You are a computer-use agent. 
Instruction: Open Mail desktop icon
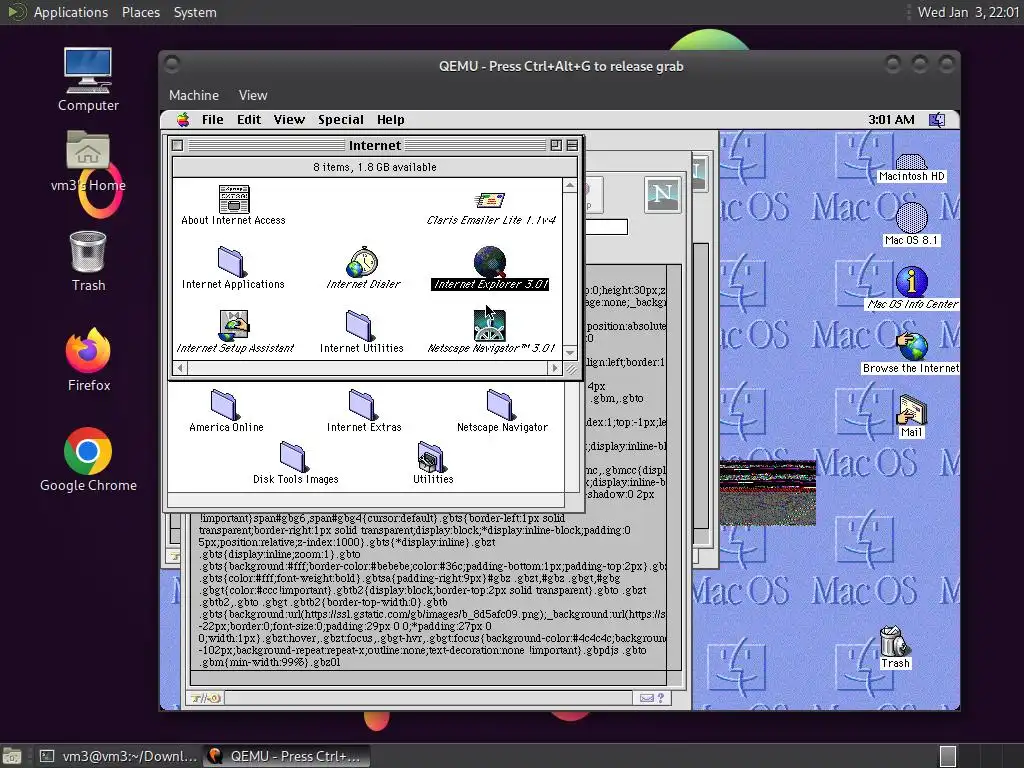912,410
